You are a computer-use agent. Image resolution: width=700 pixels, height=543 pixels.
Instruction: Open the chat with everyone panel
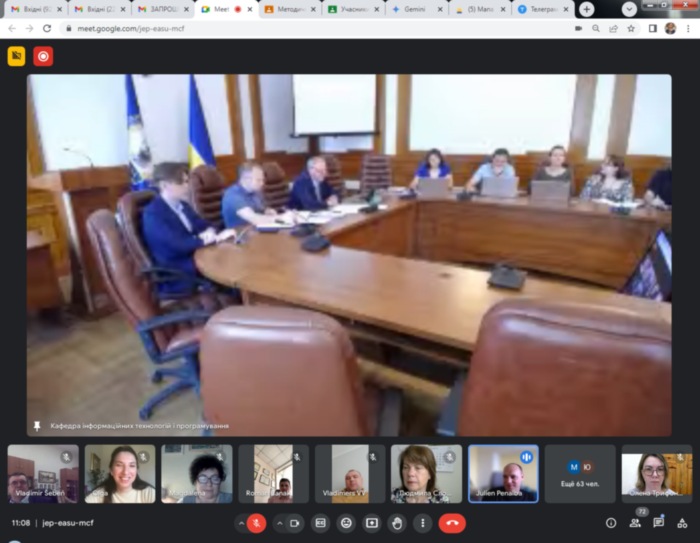pos(659,522)
